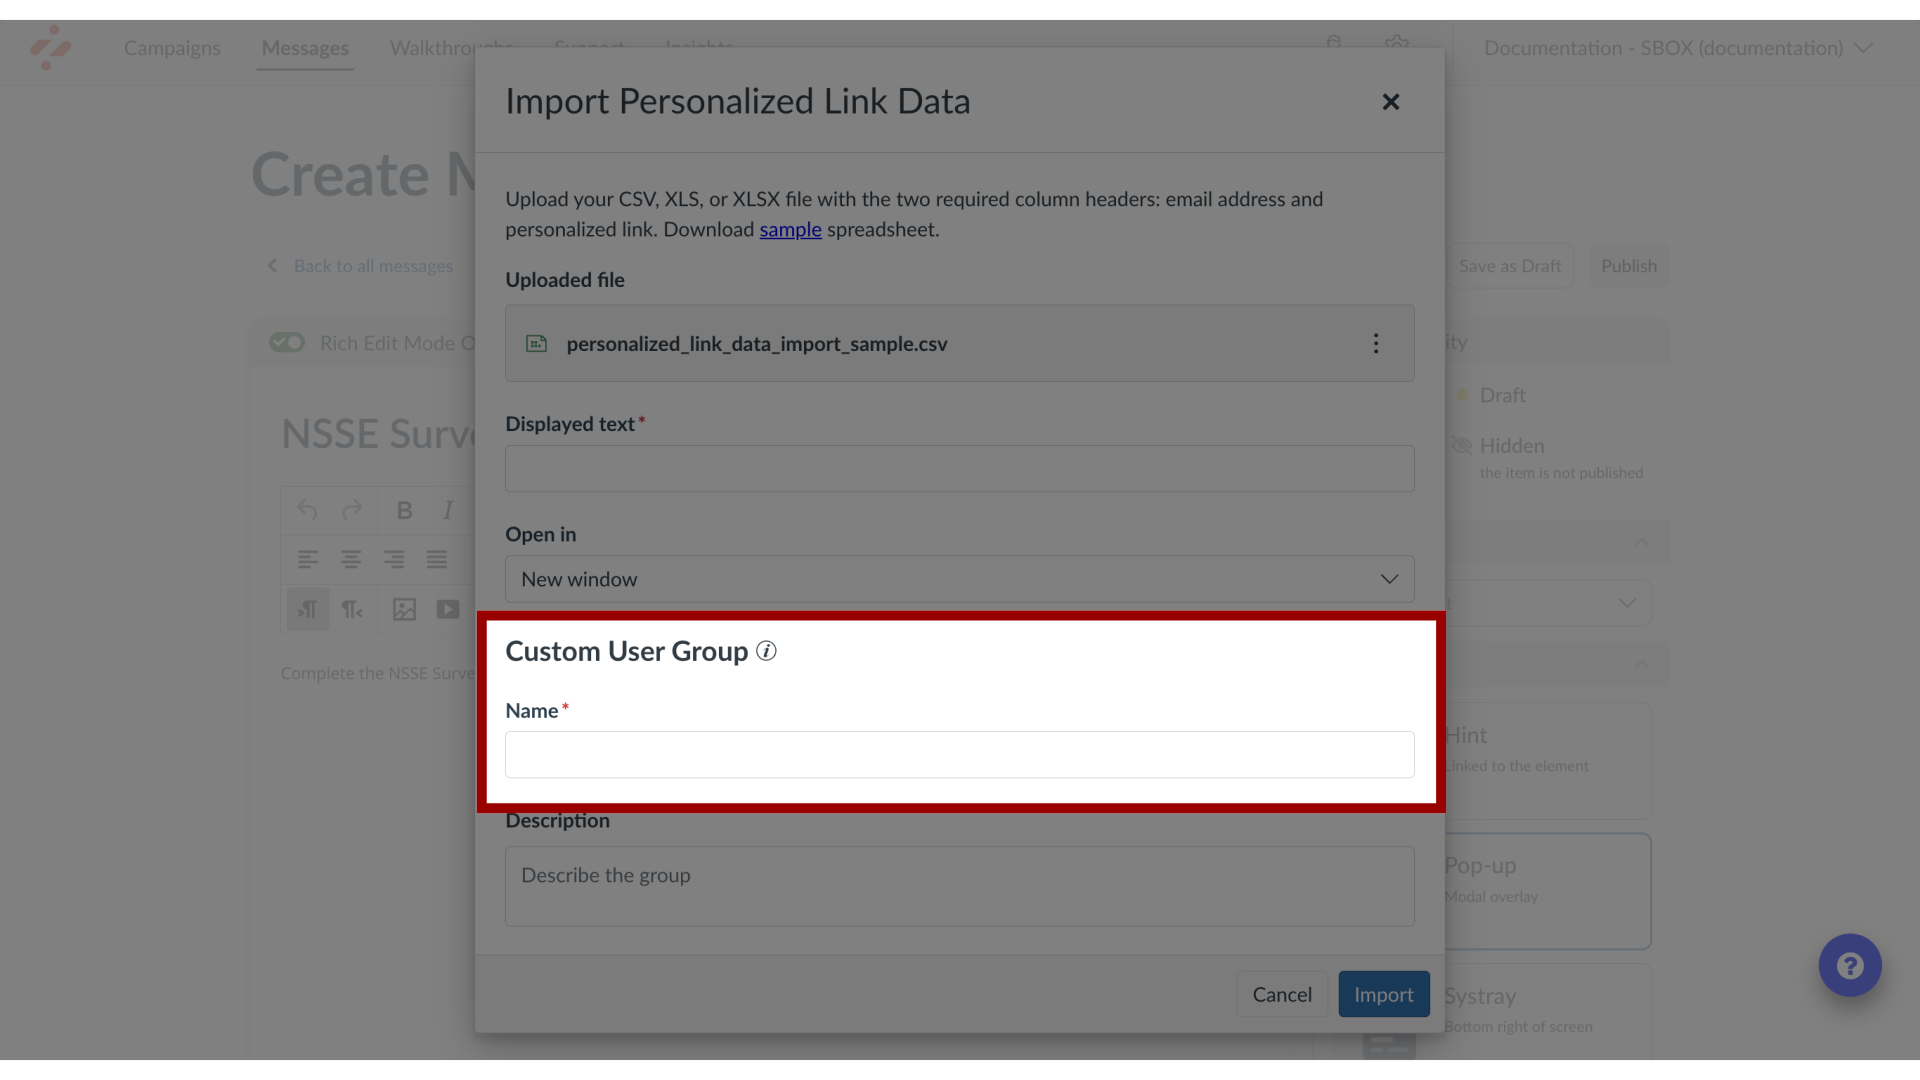
Task: Click the Name input field
Action: (x=960, y=754)
